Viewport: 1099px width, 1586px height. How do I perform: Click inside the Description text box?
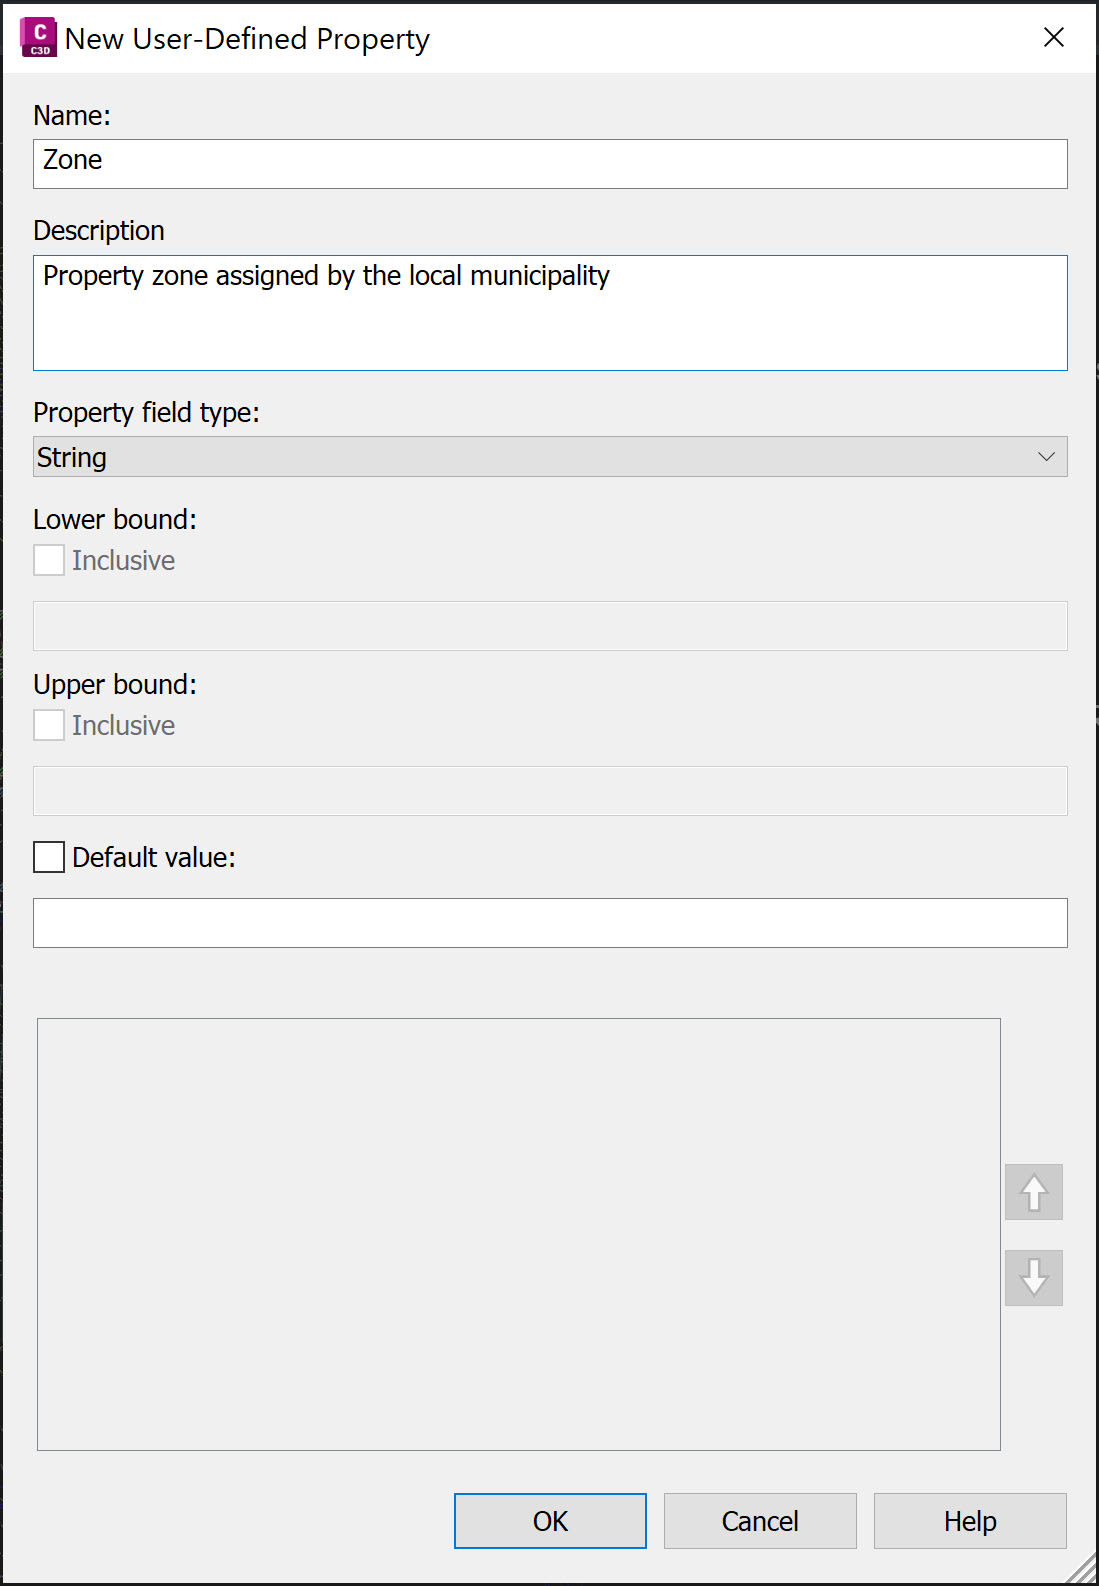550,313
